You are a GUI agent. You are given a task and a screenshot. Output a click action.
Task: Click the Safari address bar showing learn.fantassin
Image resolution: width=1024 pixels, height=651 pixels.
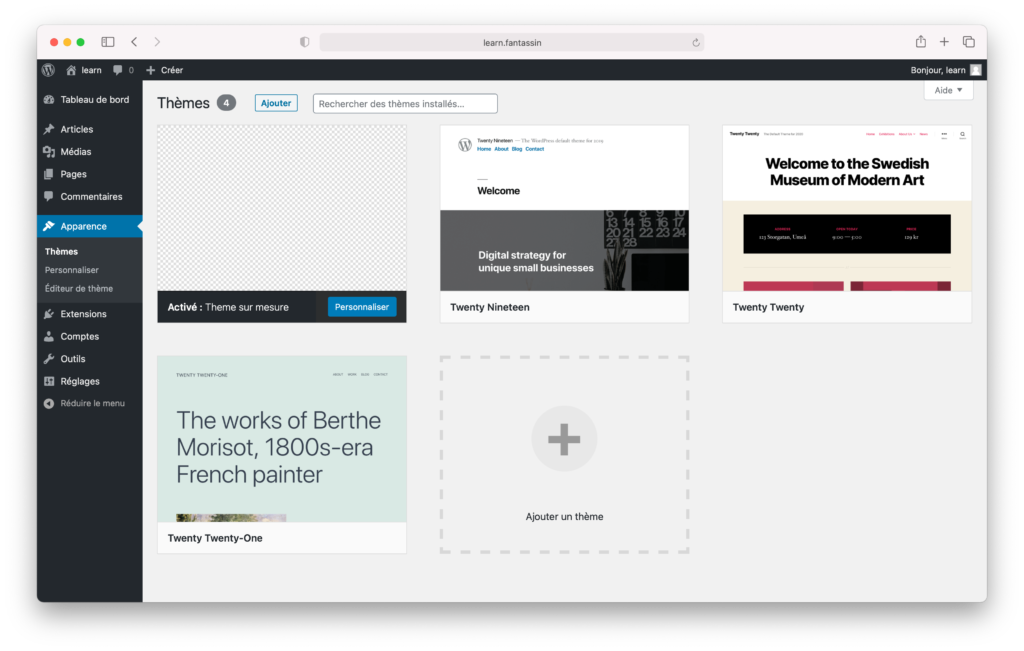[512, 42]
